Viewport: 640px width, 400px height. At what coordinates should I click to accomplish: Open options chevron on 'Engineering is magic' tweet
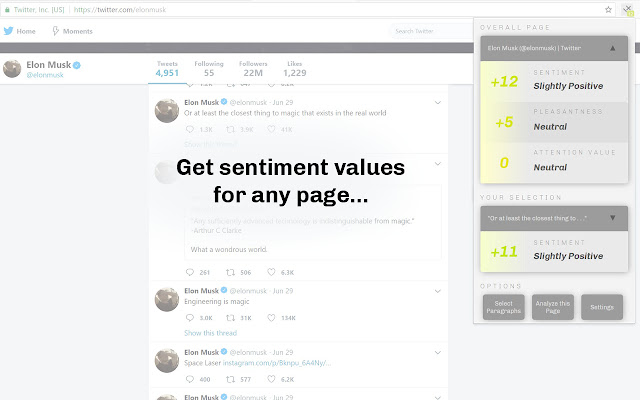pyautogui.click(x=438, y=291)
